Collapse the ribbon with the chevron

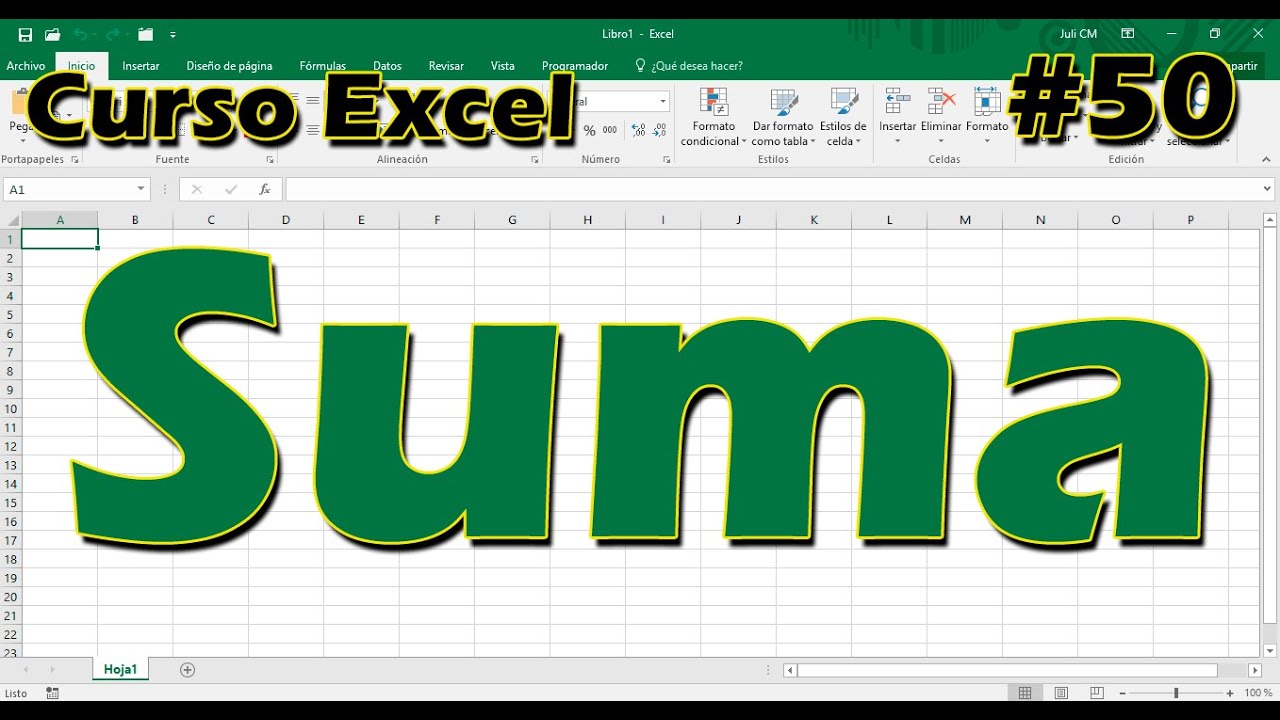1266,159
